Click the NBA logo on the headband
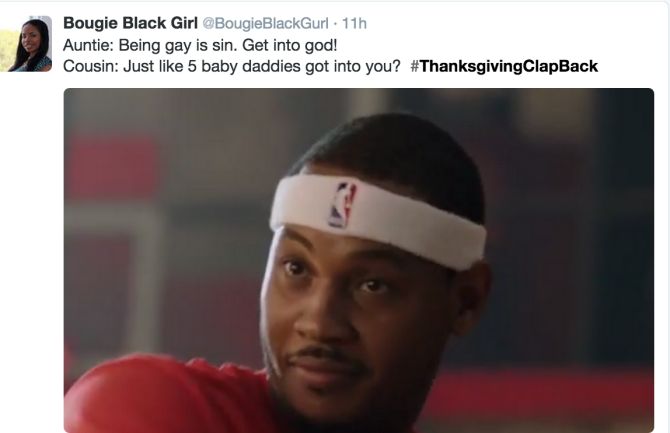Image resolution: width=670 pixels, height=433 pixels. 342,204
